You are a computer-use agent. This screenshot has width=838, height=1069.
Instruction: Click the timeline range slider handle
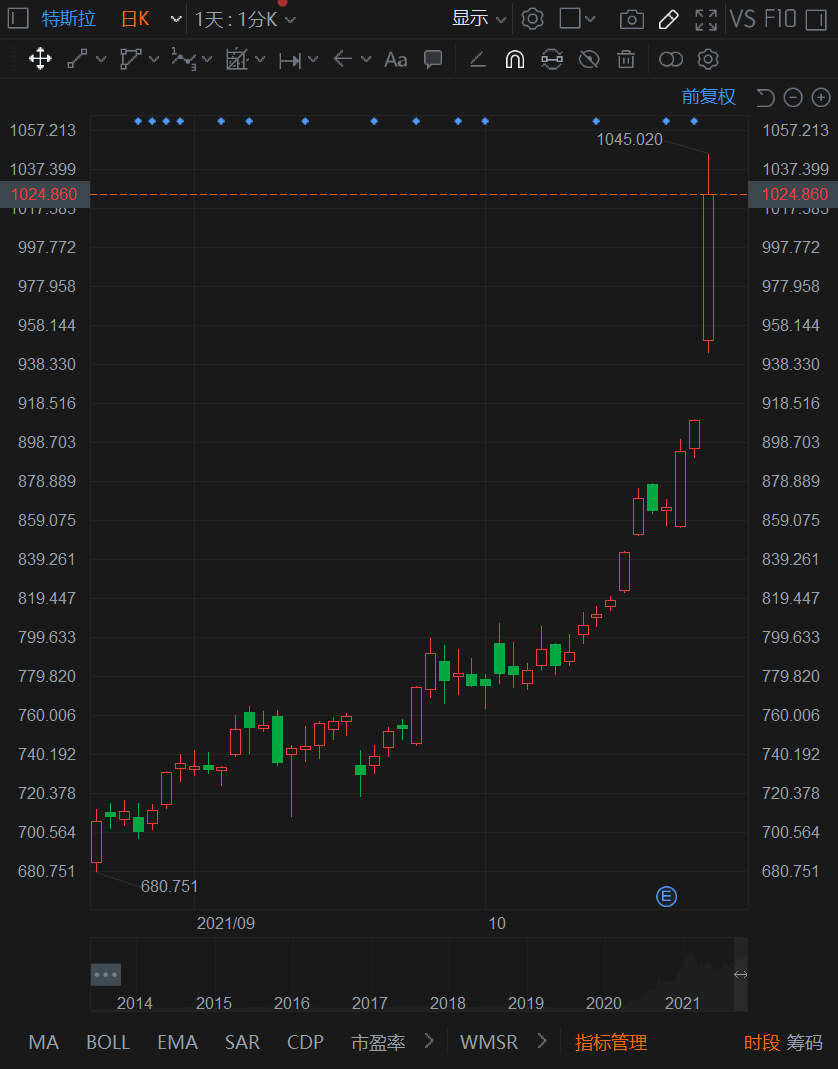pyautogui.click(x=741, y=974)
